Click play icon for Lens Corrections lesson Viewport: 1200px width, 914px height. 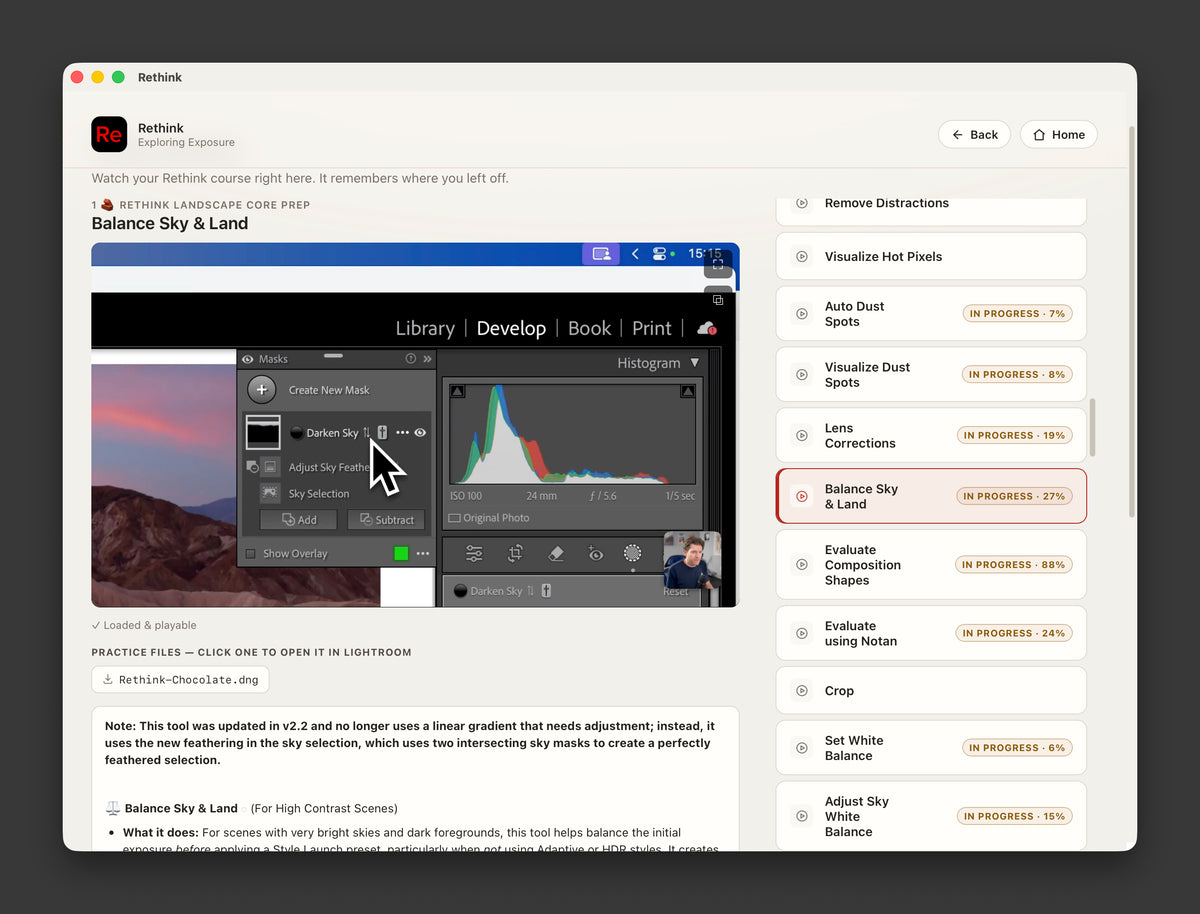coord(802,436)
